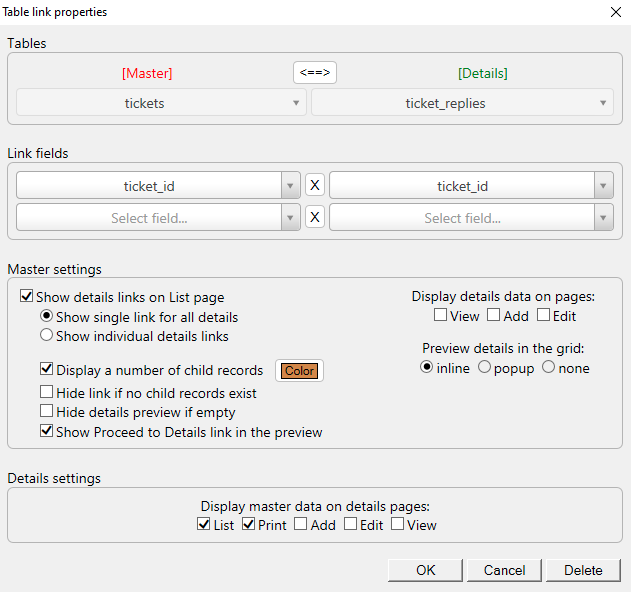The width and height of the screenshot is (631, 592).
Task: Toggle Display a number of child records
Action: (47, 370)
